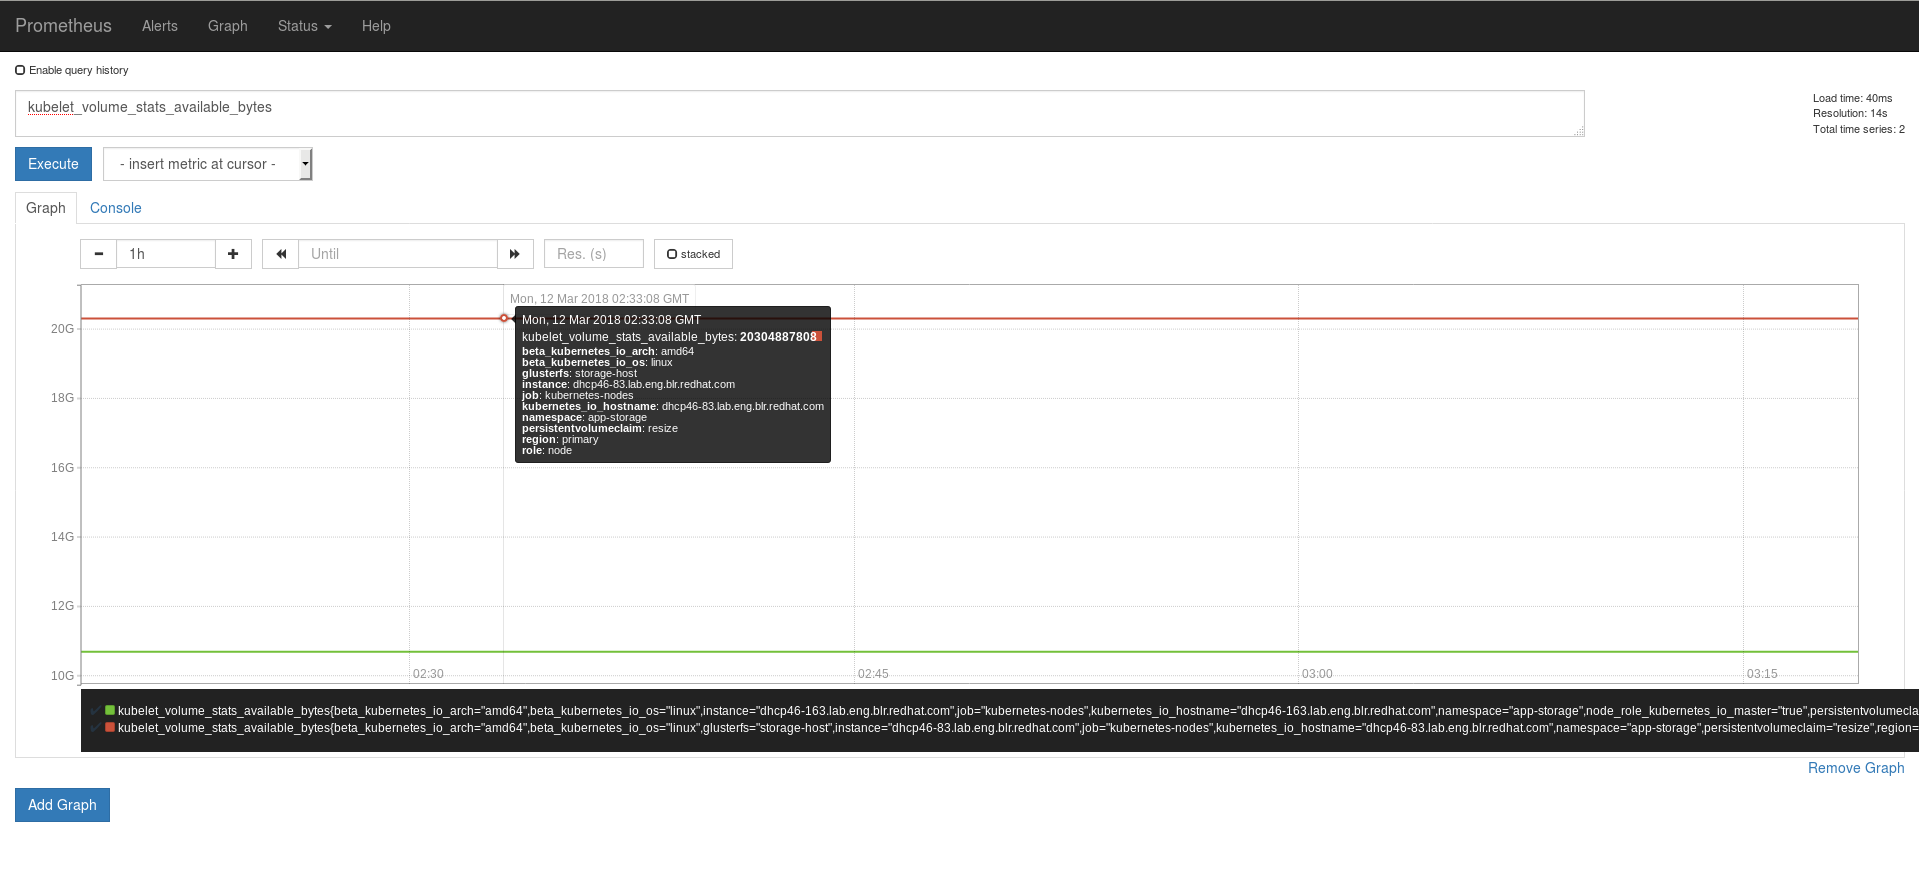Click 'Total time series: 2' text

(1859, 129)
